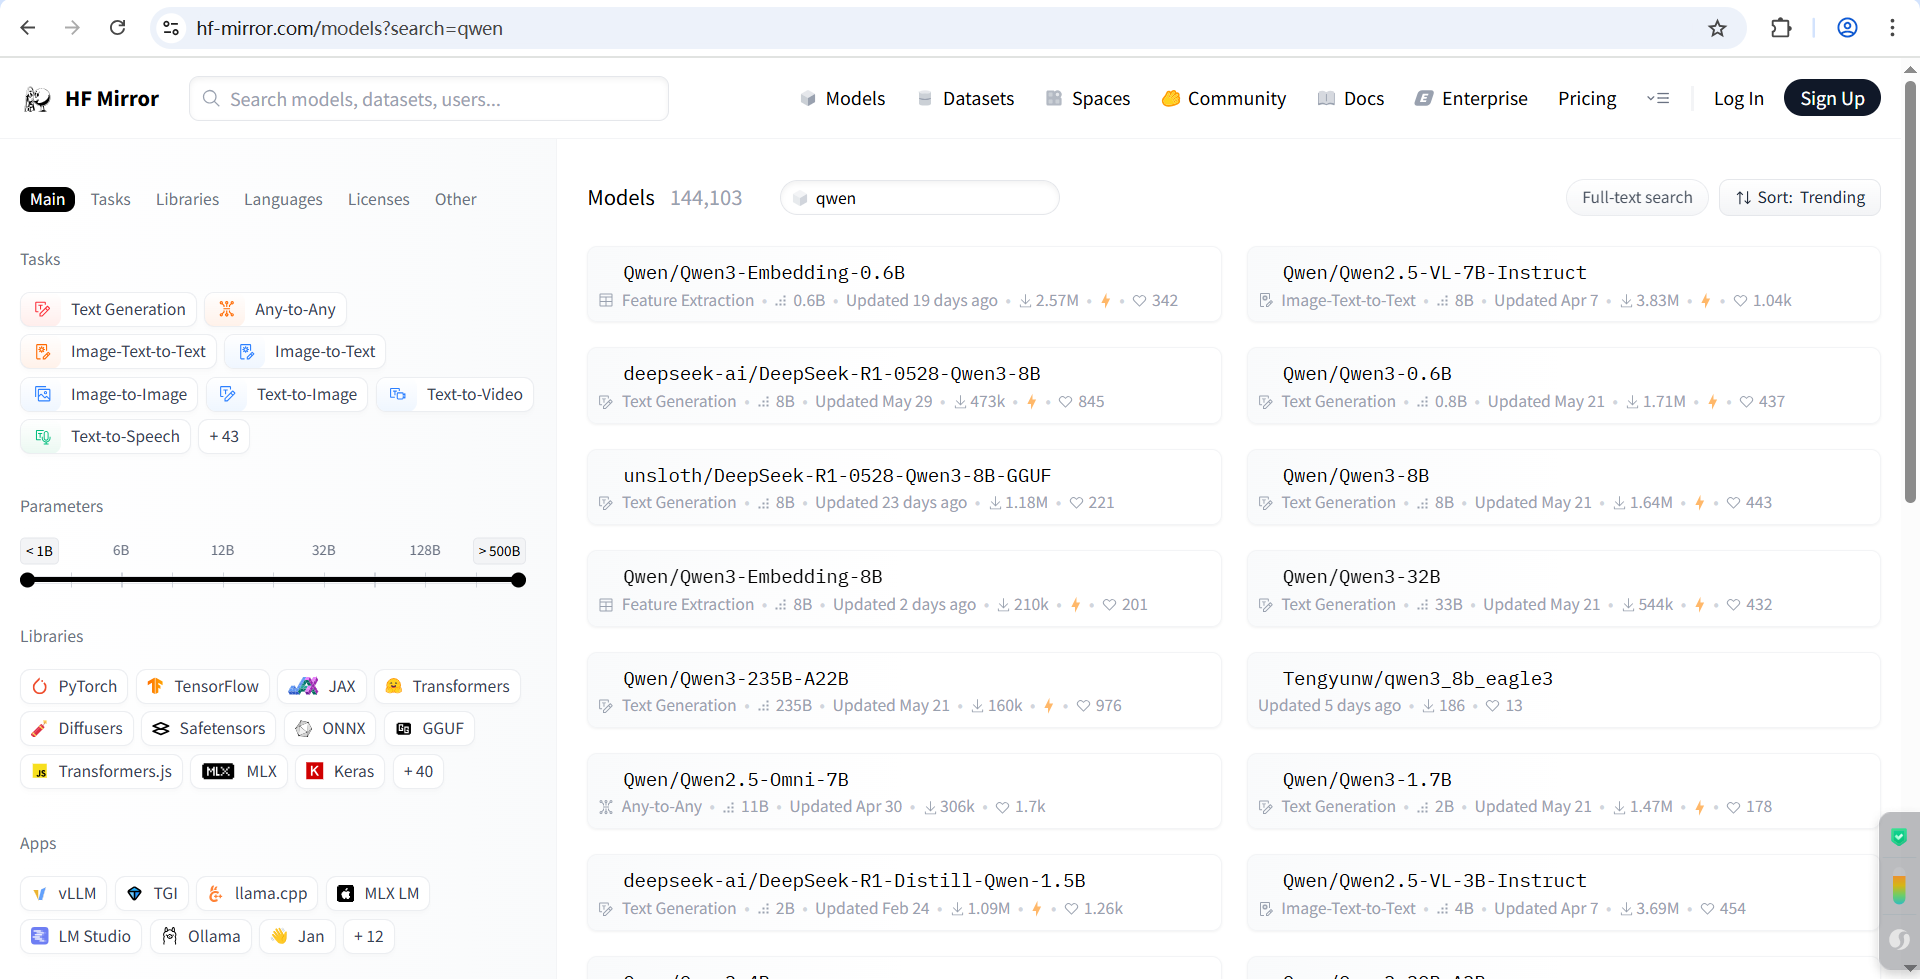Viewport: 1920px width, 979px height.
Task: Click the model name filter field containing qwen
Action: click(920, 198)
